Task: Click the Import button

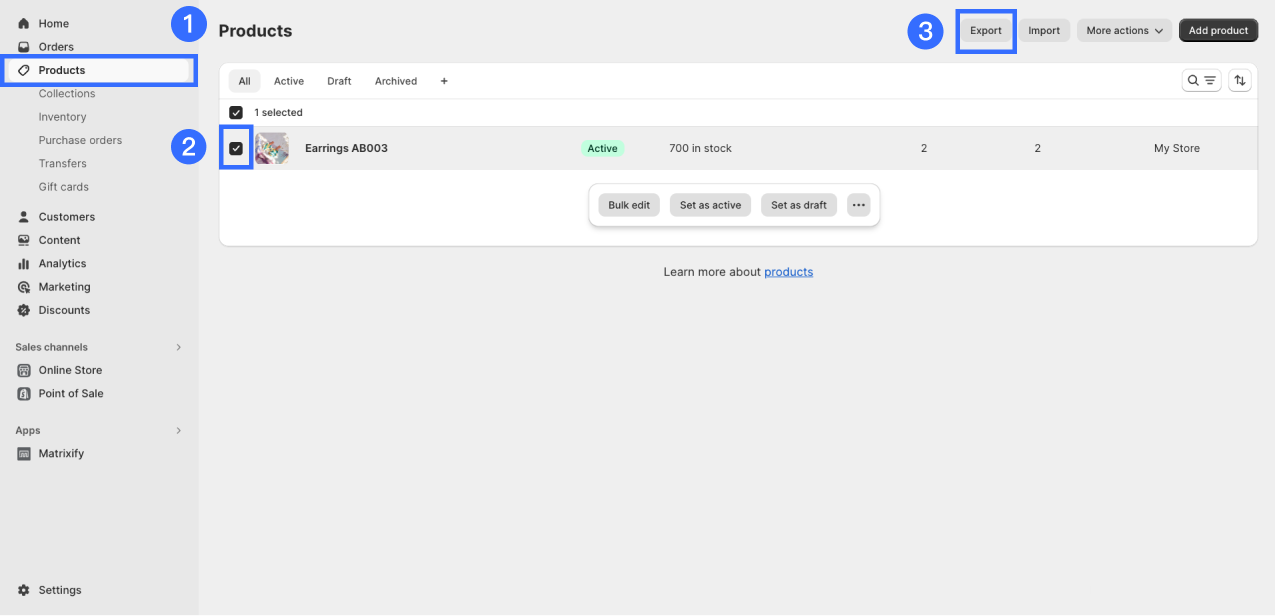Action: [x=1044, y=31]
